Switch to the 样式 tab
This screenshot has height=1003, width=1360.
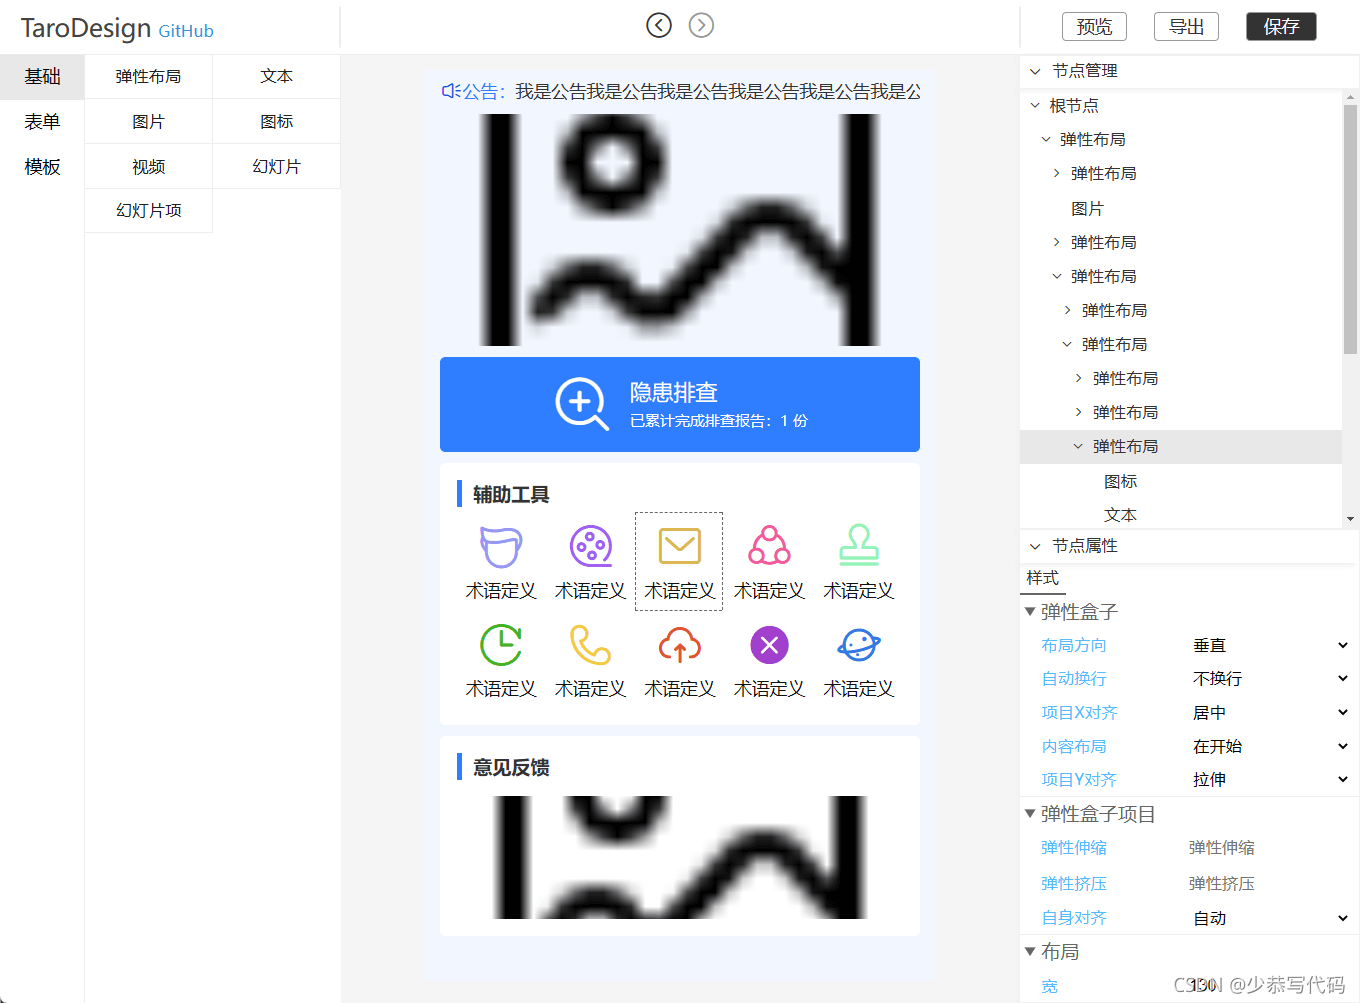1042,578
